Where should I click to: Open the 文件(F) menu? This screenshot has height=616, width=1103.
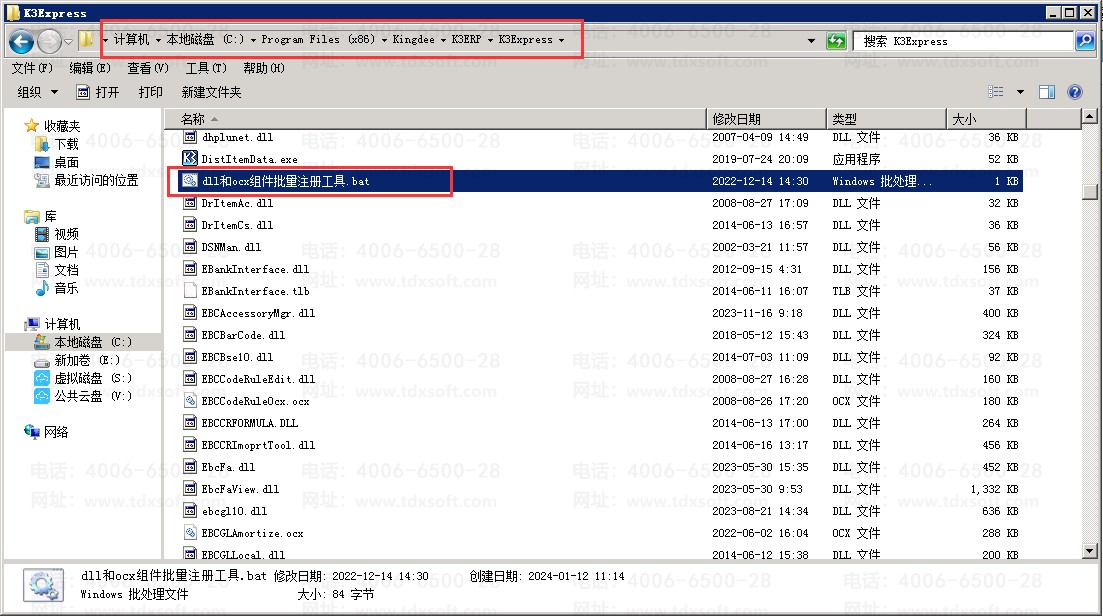32,68
